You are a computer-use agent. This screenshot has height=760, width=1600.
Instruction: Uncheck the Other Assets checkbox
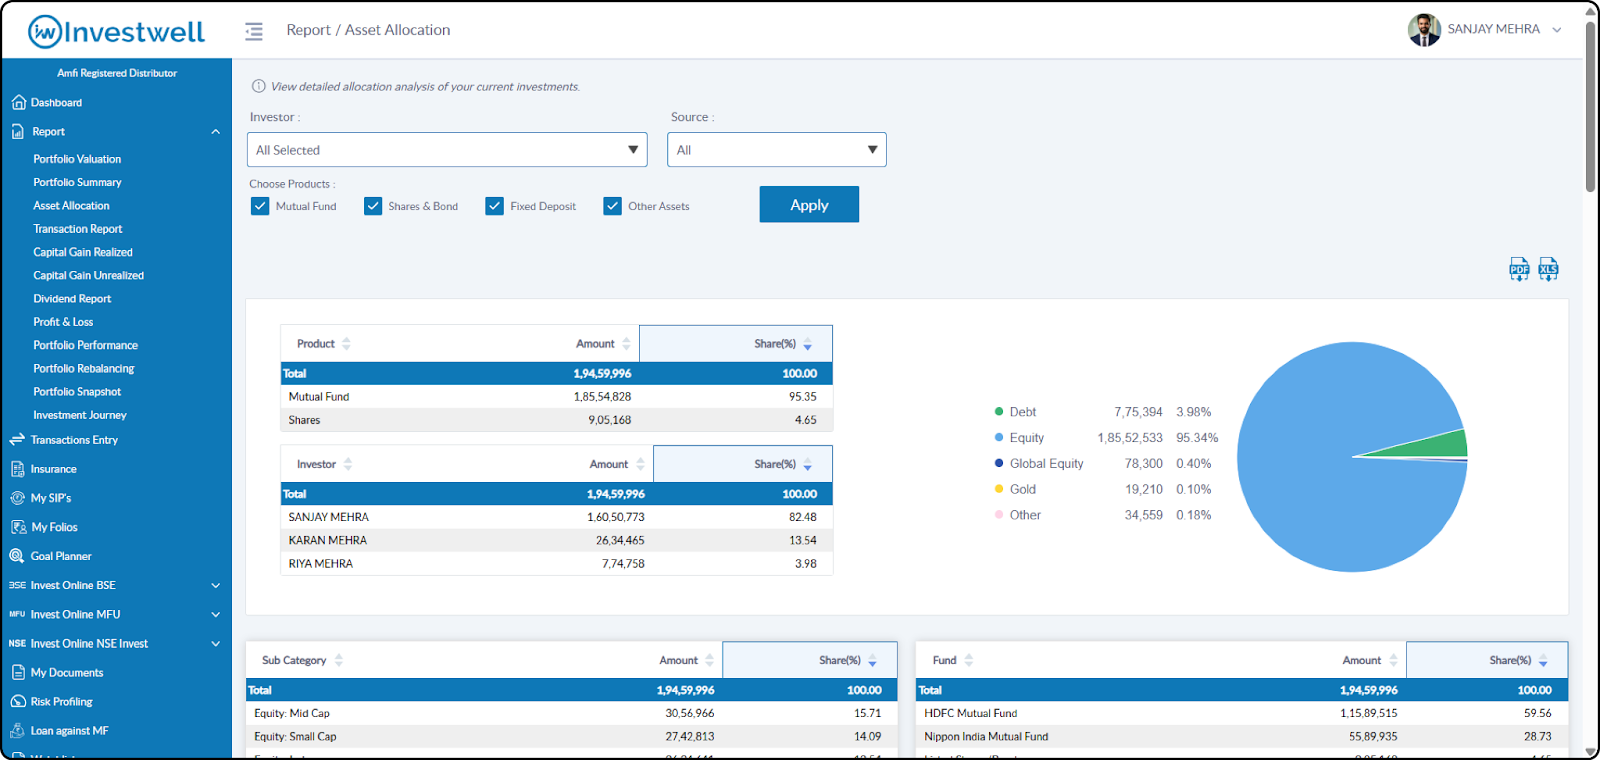(613, 206)
